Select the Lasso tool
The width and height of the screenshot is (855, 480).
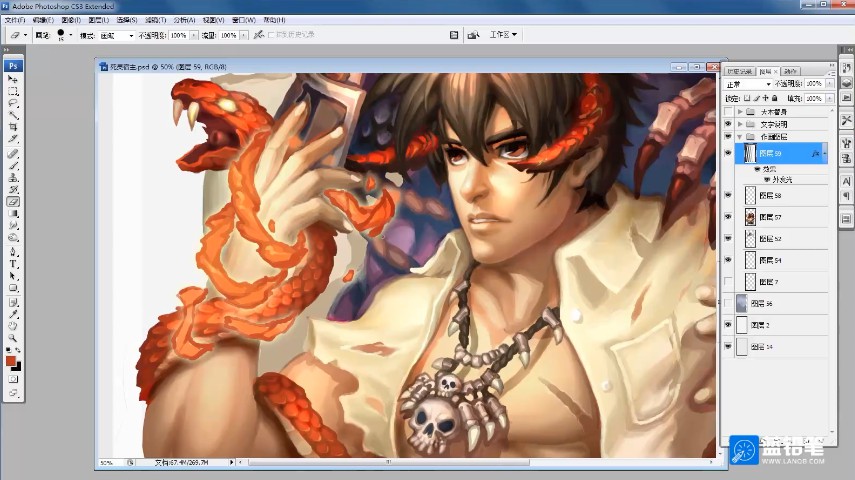pyautogui.click(x=13, y=103)
